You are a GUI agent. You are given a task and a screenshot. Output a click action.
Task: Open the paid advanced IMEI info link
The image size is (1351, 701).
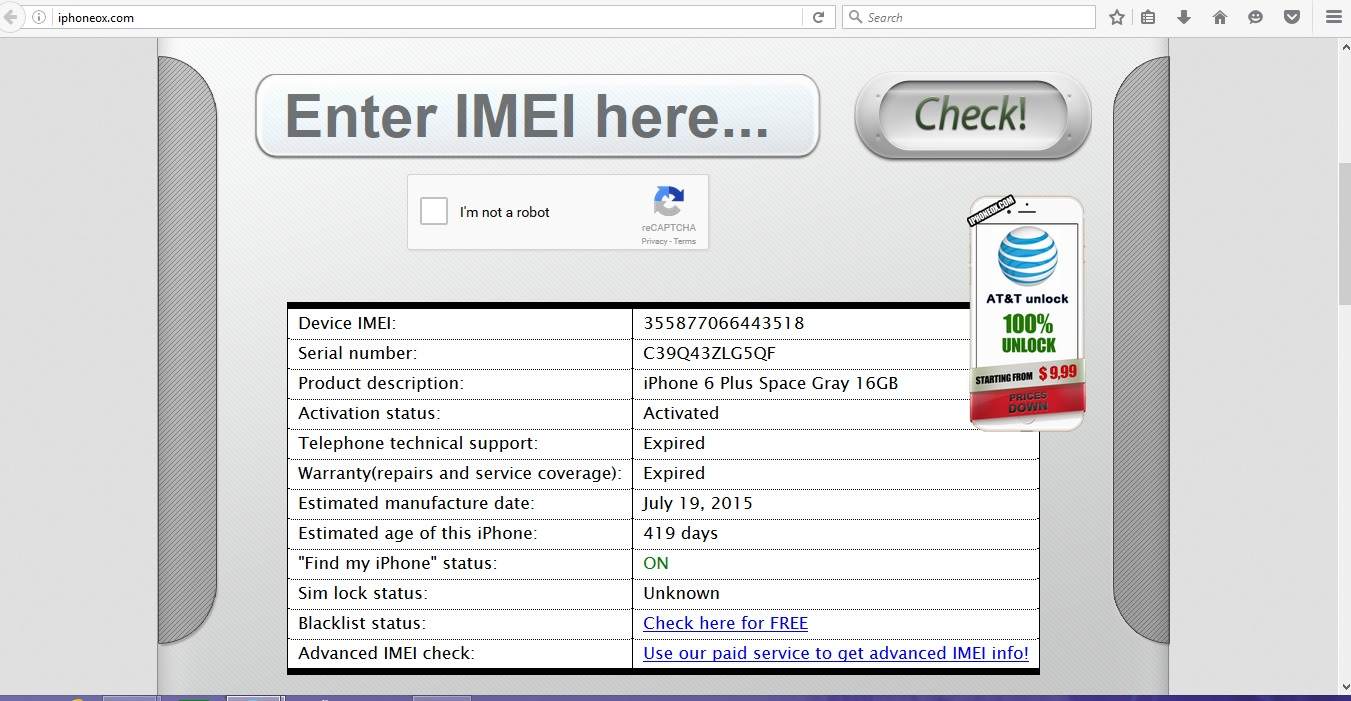(x=836, y=653)
